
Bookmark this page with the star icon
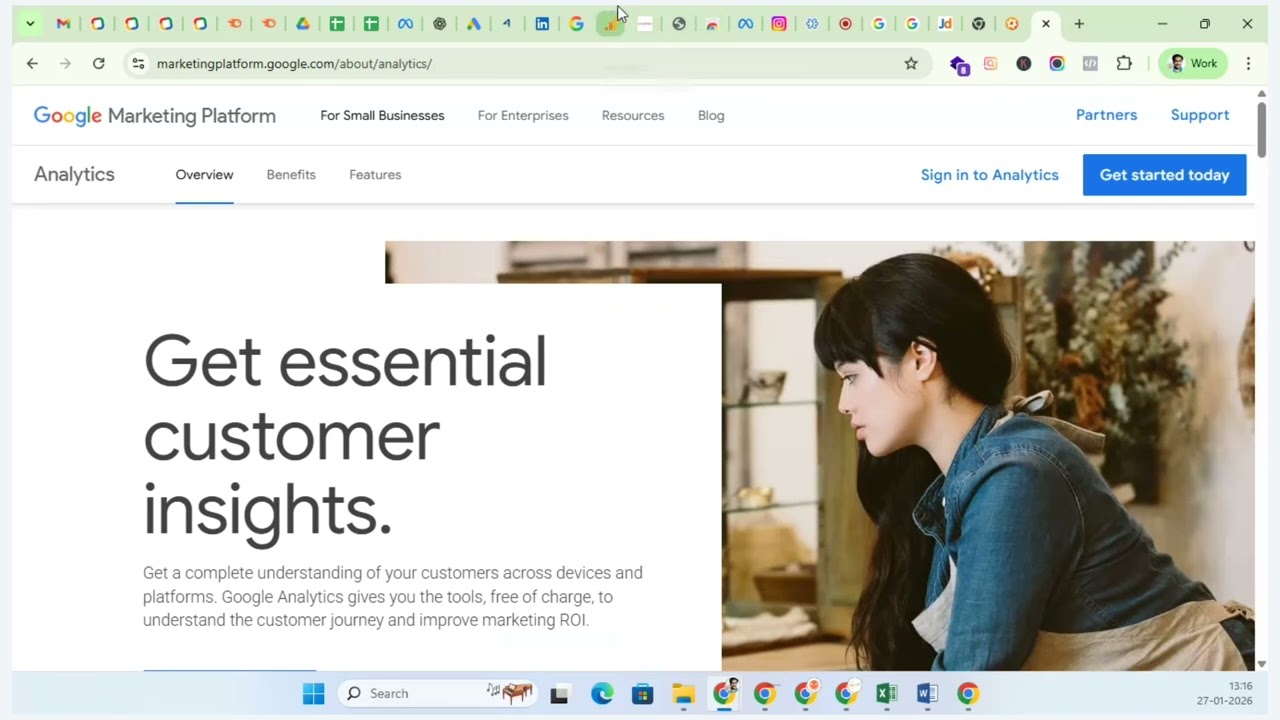coord(911,63)
